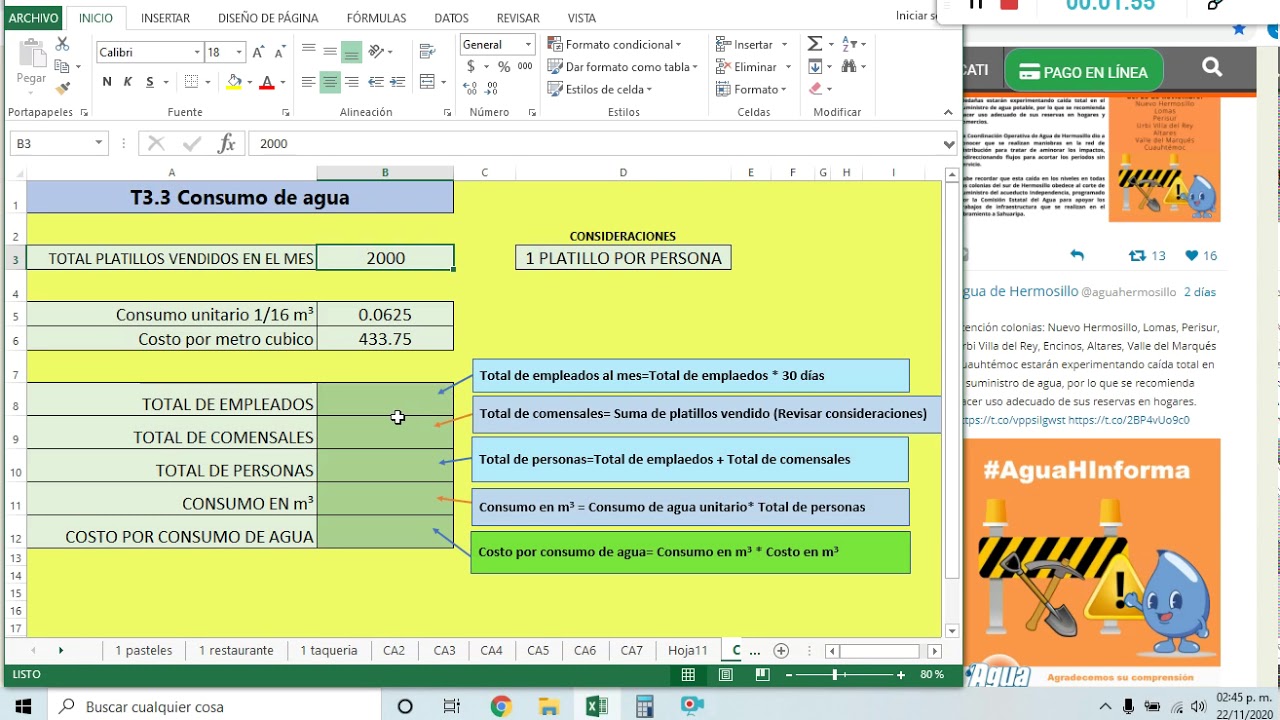Image resolution: width=1280 pixels, height=720 pixels.
Task: Open File Explorer from the taskbar
Action: [x=548, y=706]
